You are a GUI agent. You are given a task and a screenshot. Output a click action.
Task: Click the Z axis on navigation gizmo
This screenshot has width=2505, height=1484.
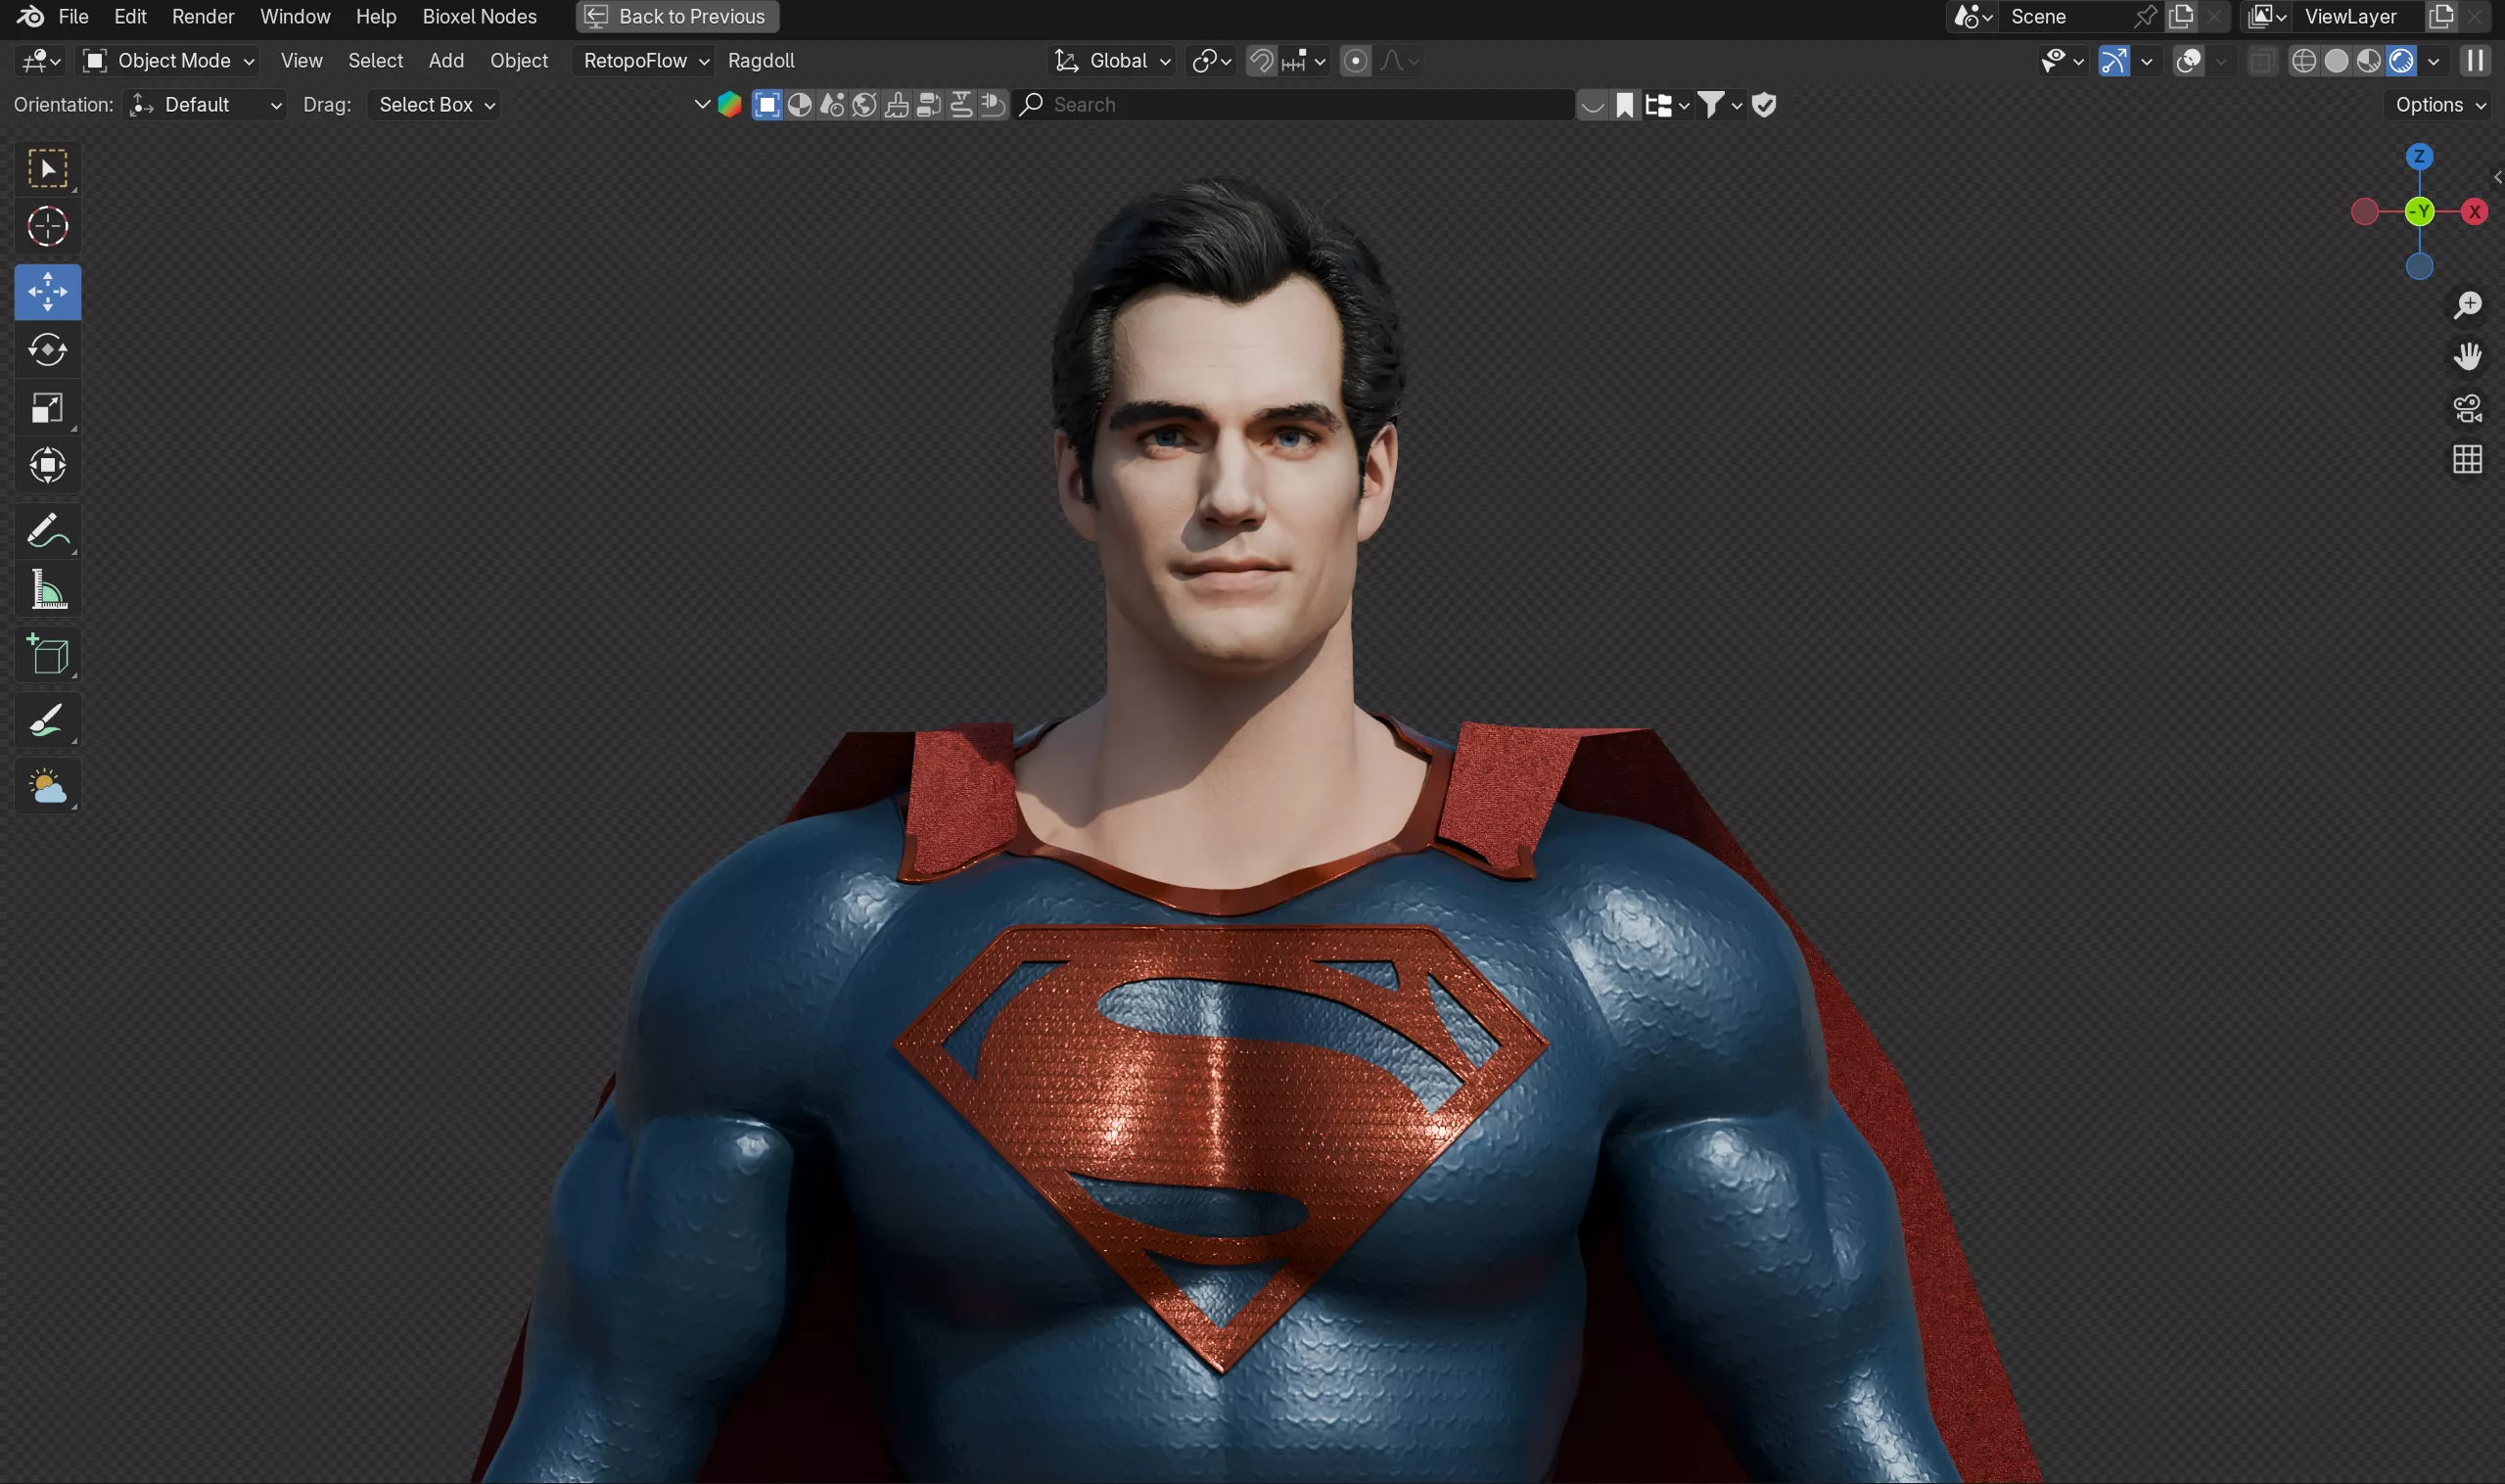click(x=2419, y=156)
